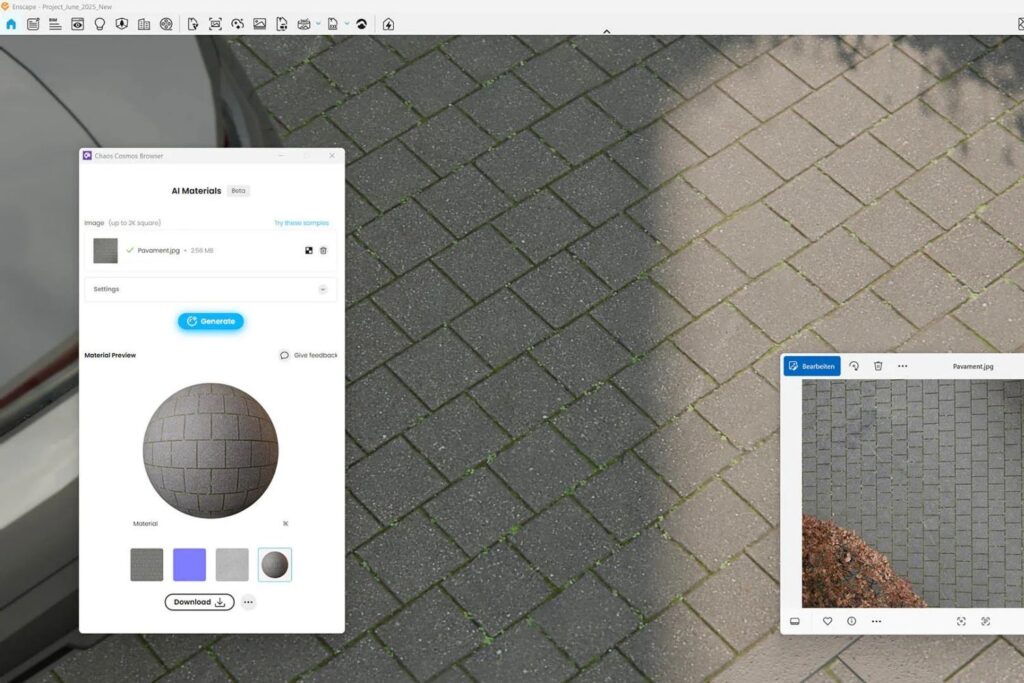Click the large material preview sphere
The image size is (1024, 683).
click(x=210, y=451)
